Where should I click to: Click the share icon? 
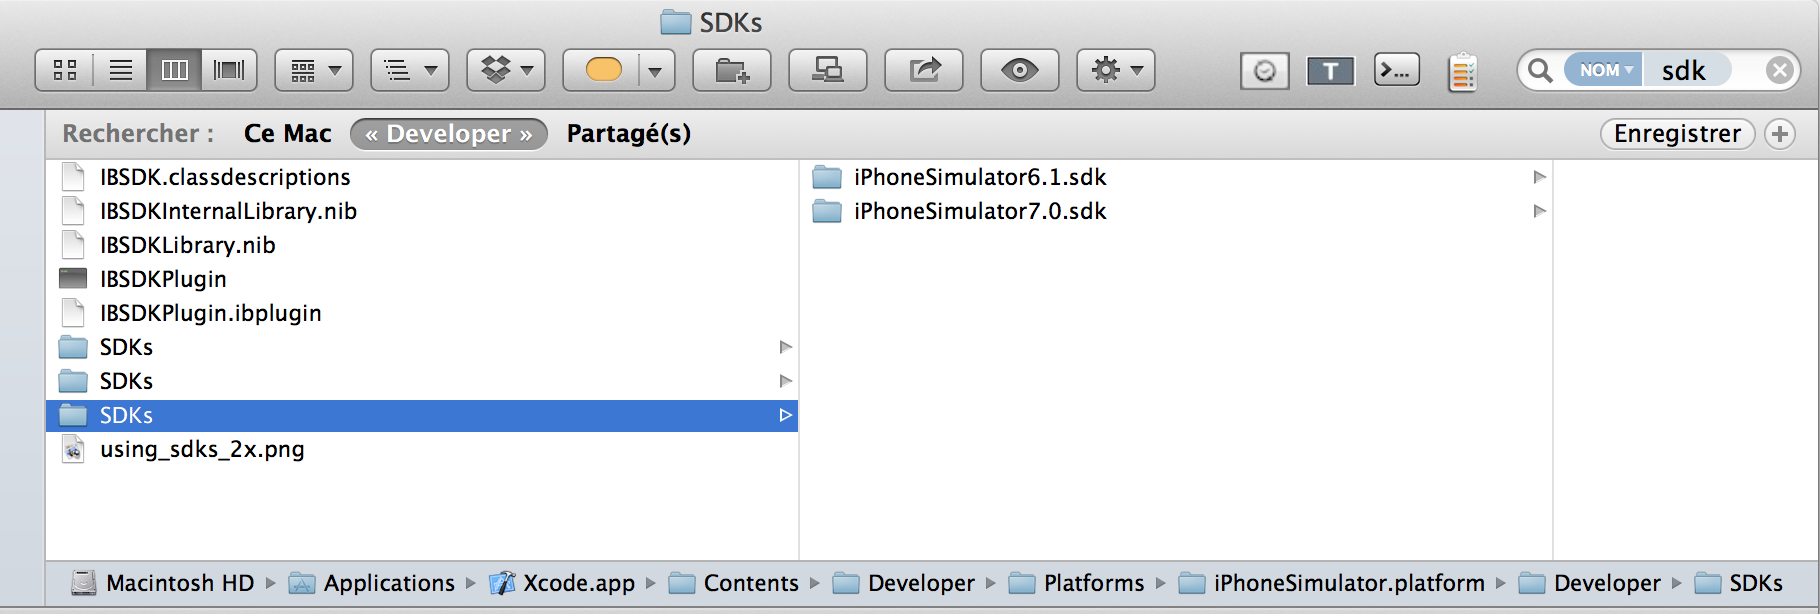pyautogui.click(x=924, y=70)
